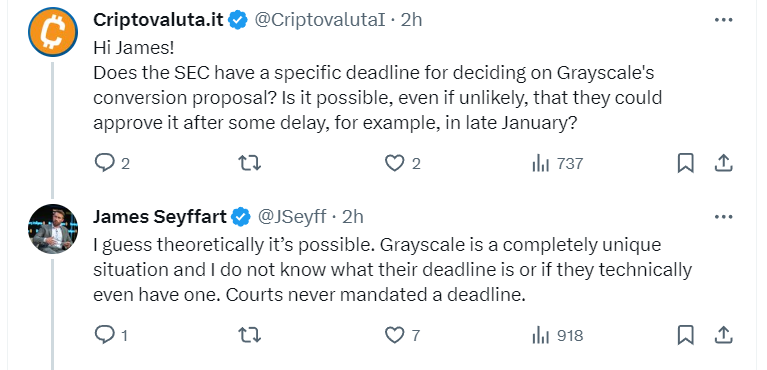Image resolution: width=767 pixels, height=370 pixels.
Task: Open the @JSeyff handle link
Action: pos(292,216)
